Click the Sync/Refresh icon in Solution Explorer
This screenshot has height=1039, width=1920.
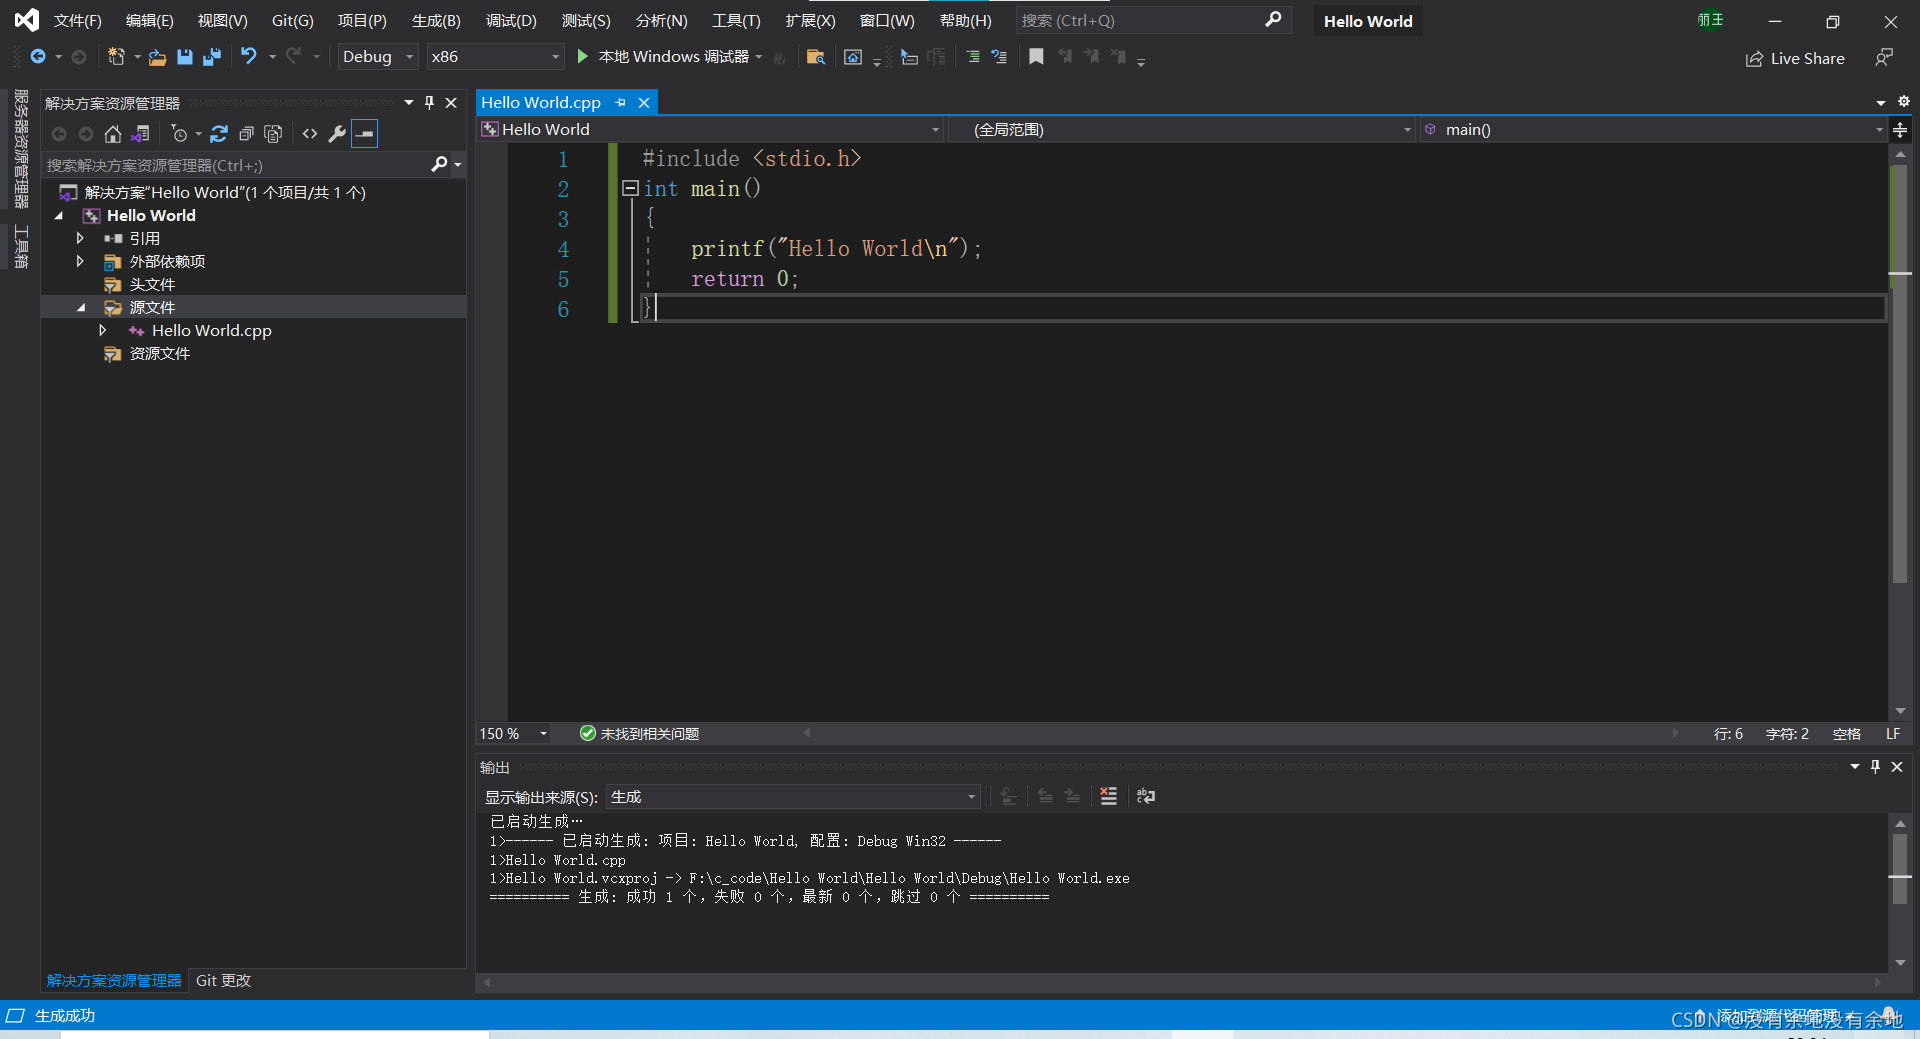click(219, 134)
